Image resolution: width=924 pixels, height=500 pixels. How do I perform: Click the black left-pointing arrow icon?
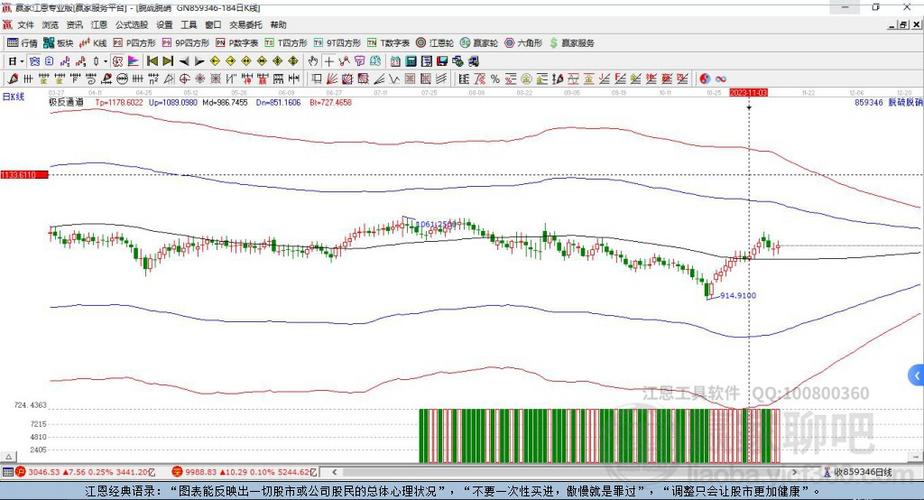184,61
